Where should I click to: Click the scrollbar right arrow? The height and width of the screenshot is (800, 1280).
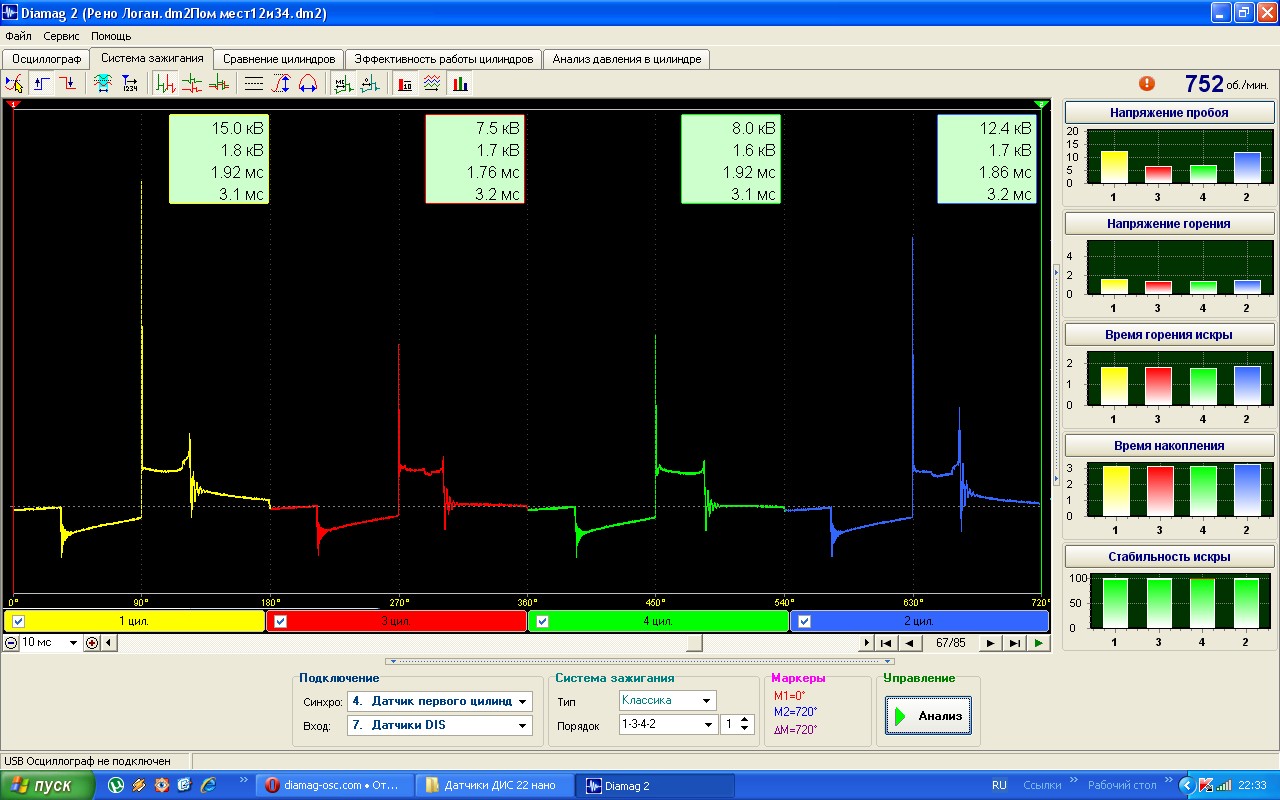pyautogui.click(x=866, y=643)
